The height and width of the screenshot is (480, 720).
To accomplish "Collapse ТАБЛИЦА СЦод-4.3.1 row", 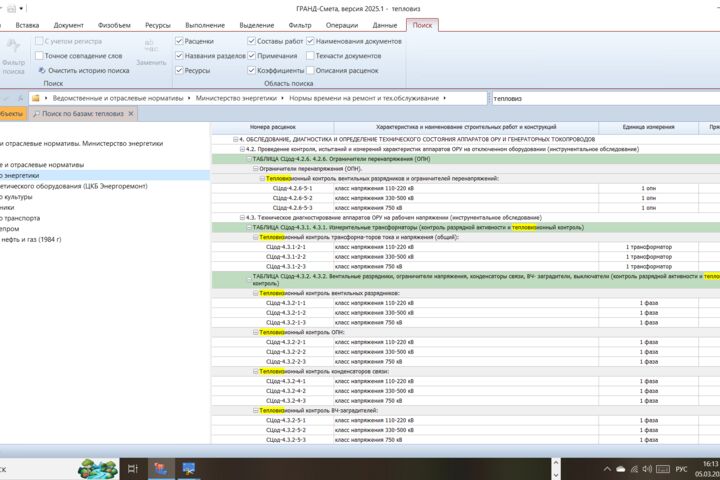I will 249,227.
